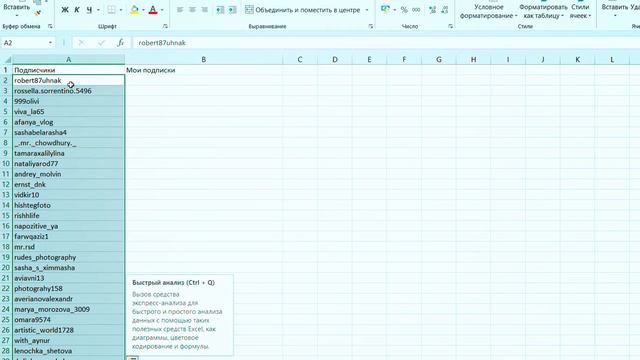Screen dimensions: 640x360
Task: Select cell sashabelarasha4
Action: pos(68,133)
